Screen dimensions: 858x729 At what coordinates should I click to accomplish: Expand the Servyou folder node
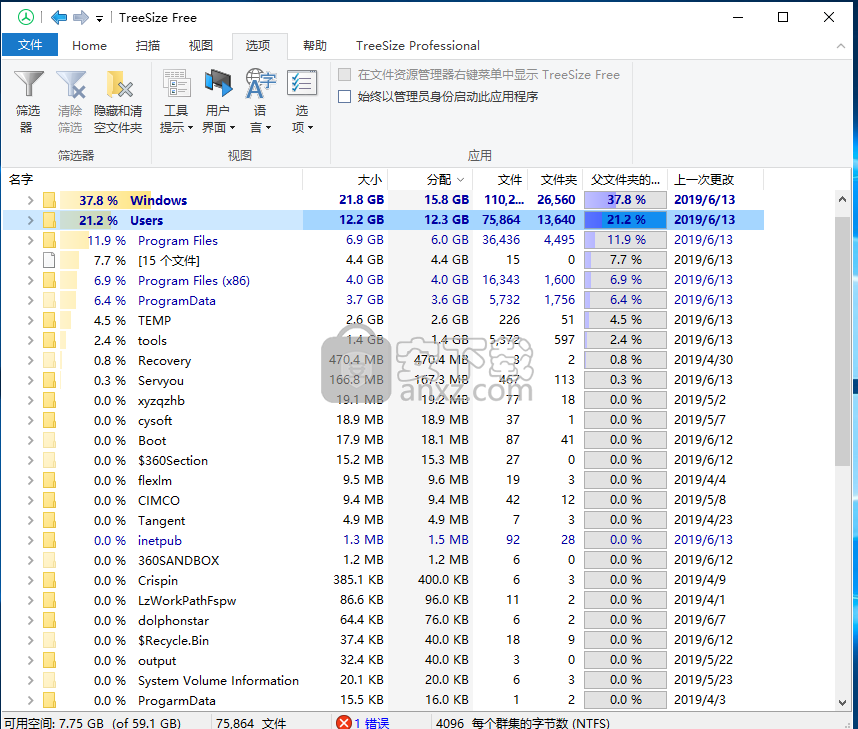[x=31, y=380]
